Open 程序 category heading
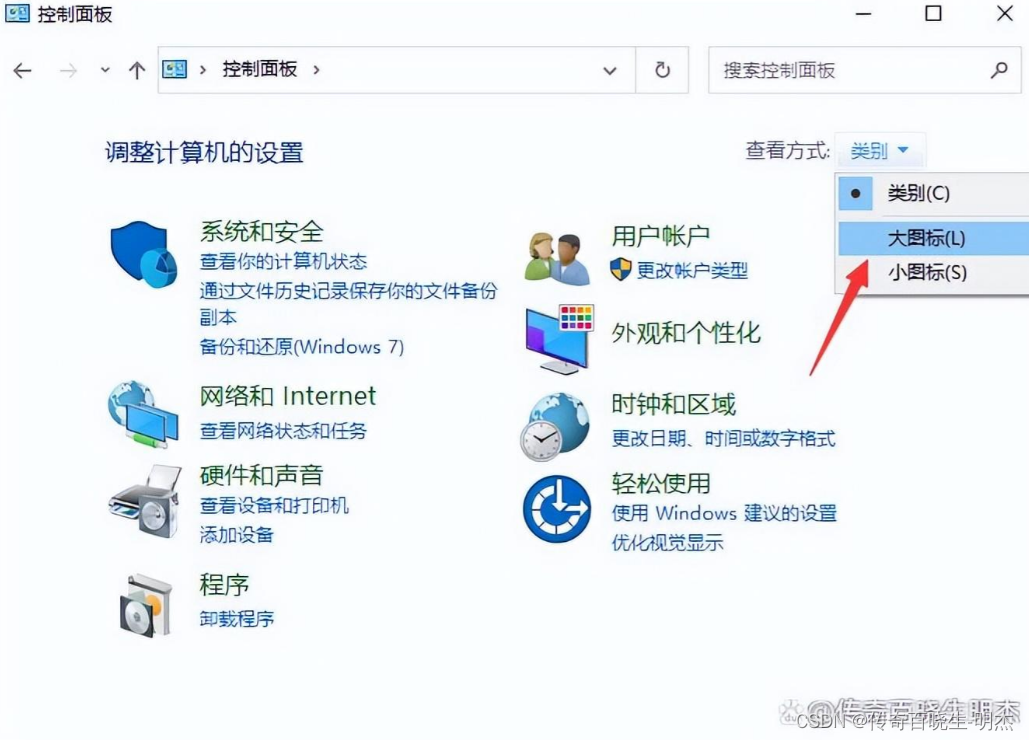Viewport: 1029px width, 740px height. [x=224, y=585]
